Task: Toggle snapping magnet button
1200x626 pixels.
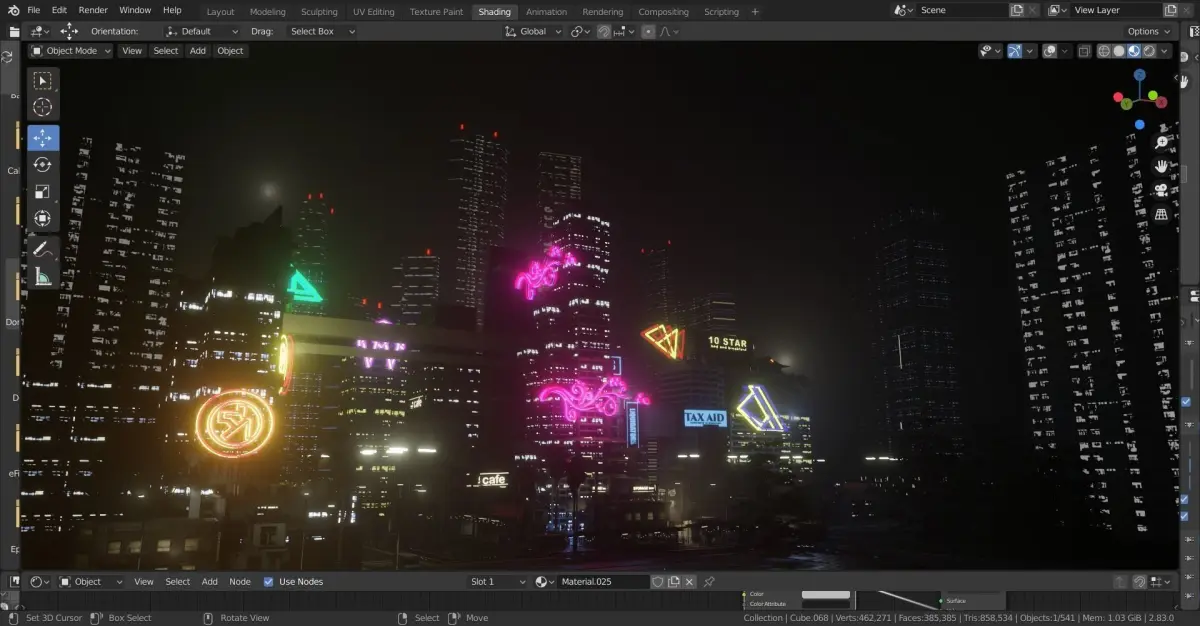Action: click(604, 31)
